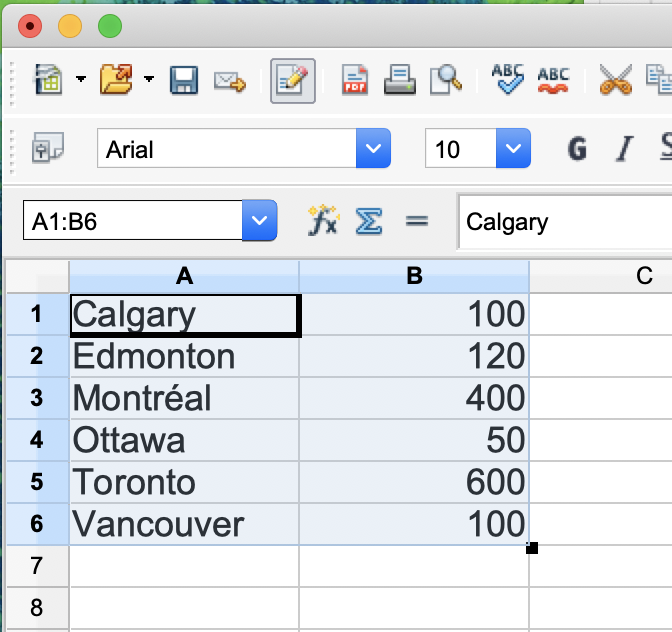Select cell with value 50
672x632 pixels.
point(414,440)
